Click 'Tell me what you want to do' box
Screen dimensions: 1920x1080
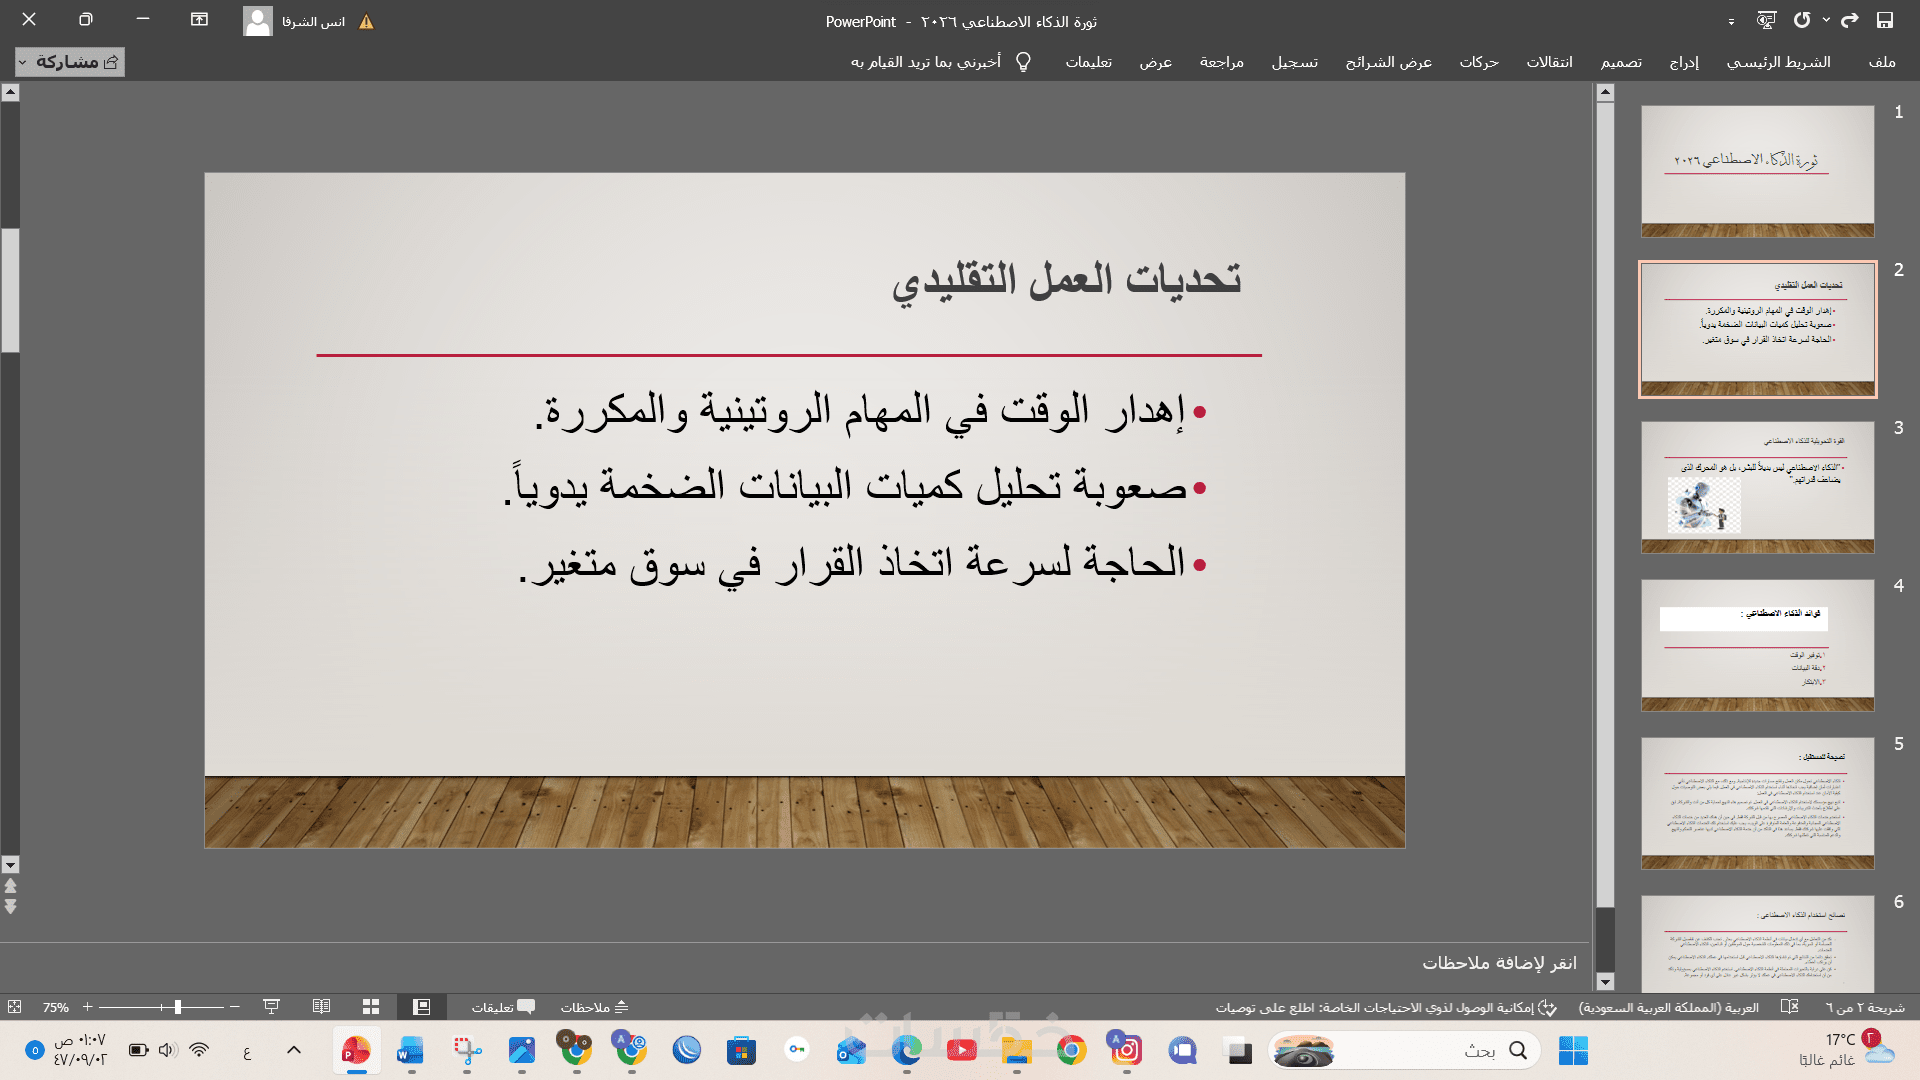tap(925, 62)
